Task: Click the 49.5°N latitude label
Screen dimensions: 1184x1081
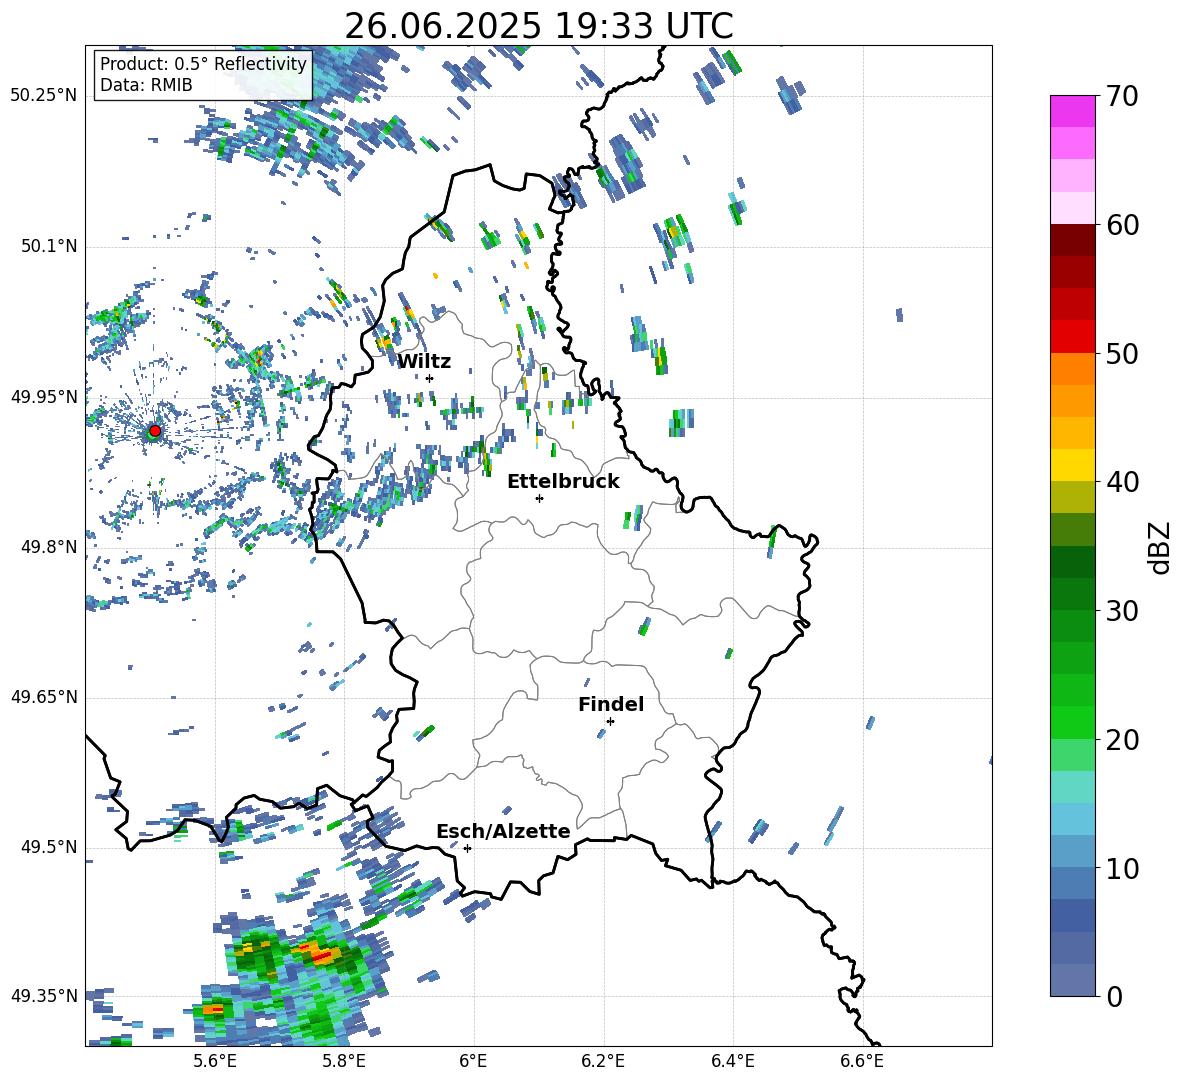Action: (49, 847)
